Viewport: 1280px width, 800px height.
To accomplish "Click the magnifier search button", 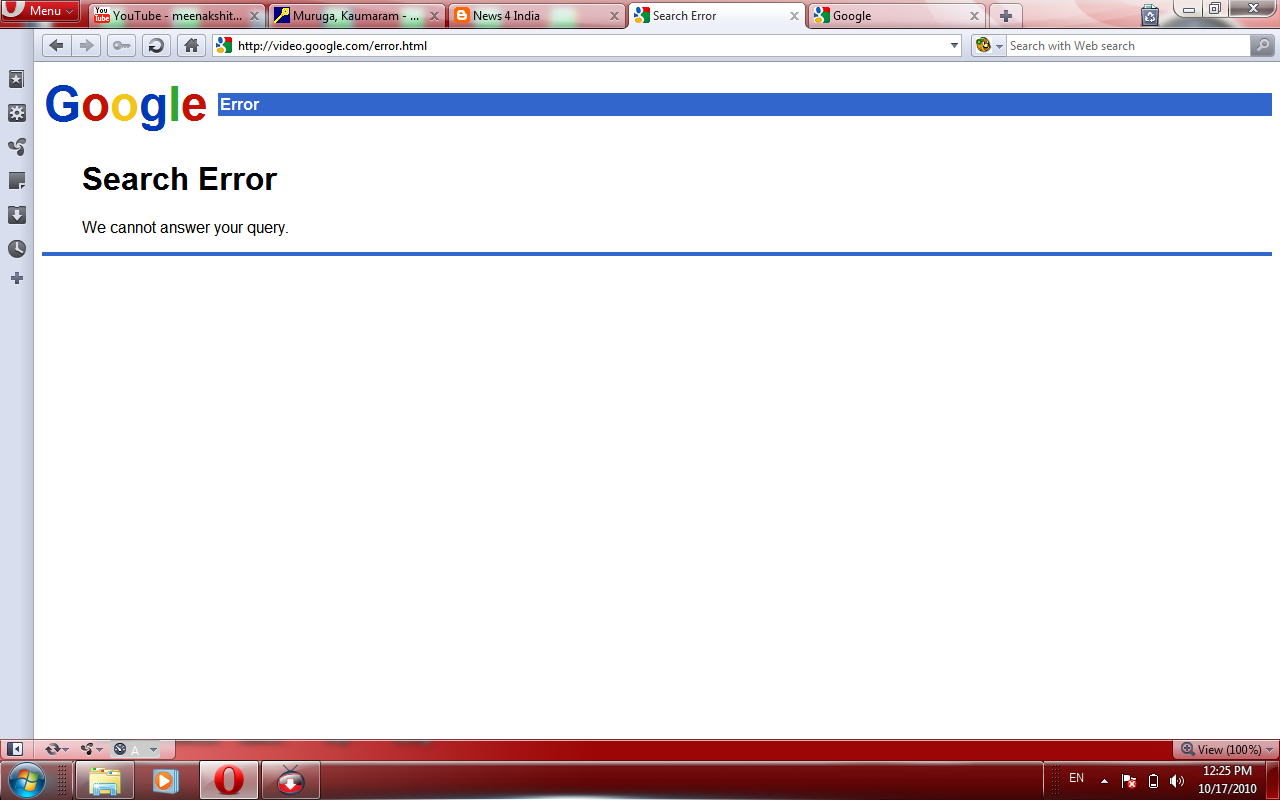I will click(x=1263, y=45).
